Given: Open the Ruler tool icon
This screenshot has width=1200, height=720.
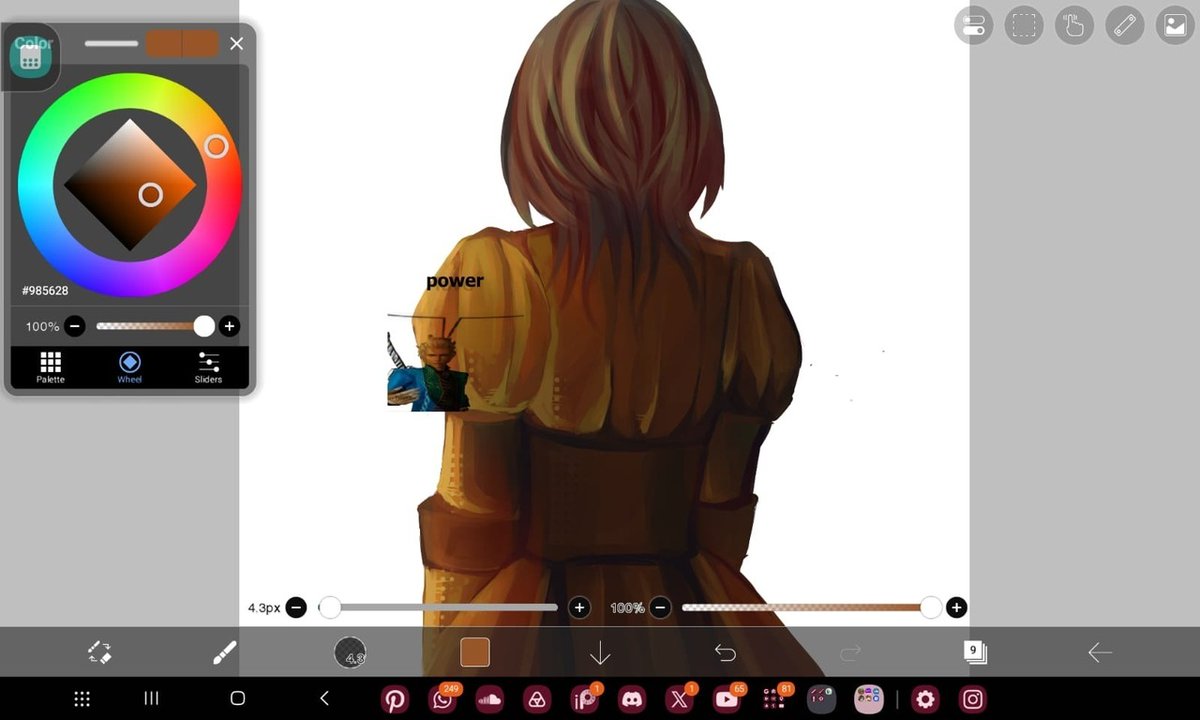Looking at the screenshot, I should pyautogui.click(x=1125, y=26).
